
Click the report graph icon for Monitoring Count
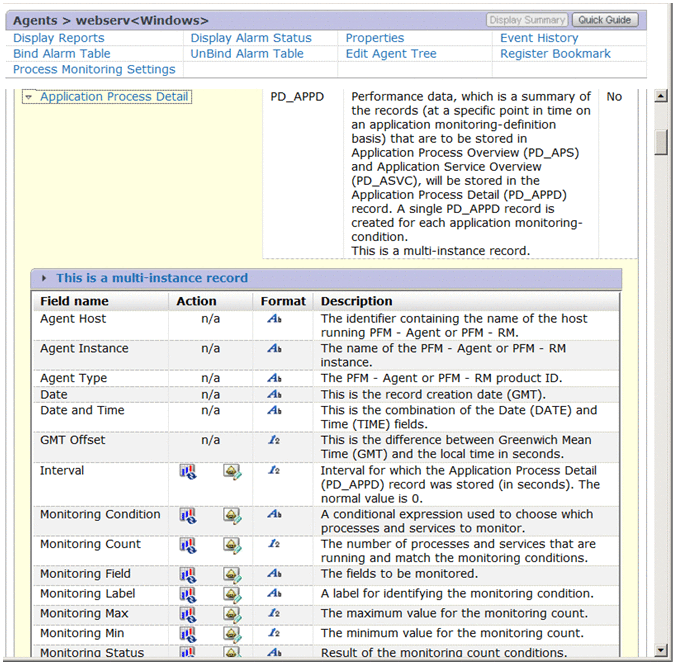tap(187, 545)
